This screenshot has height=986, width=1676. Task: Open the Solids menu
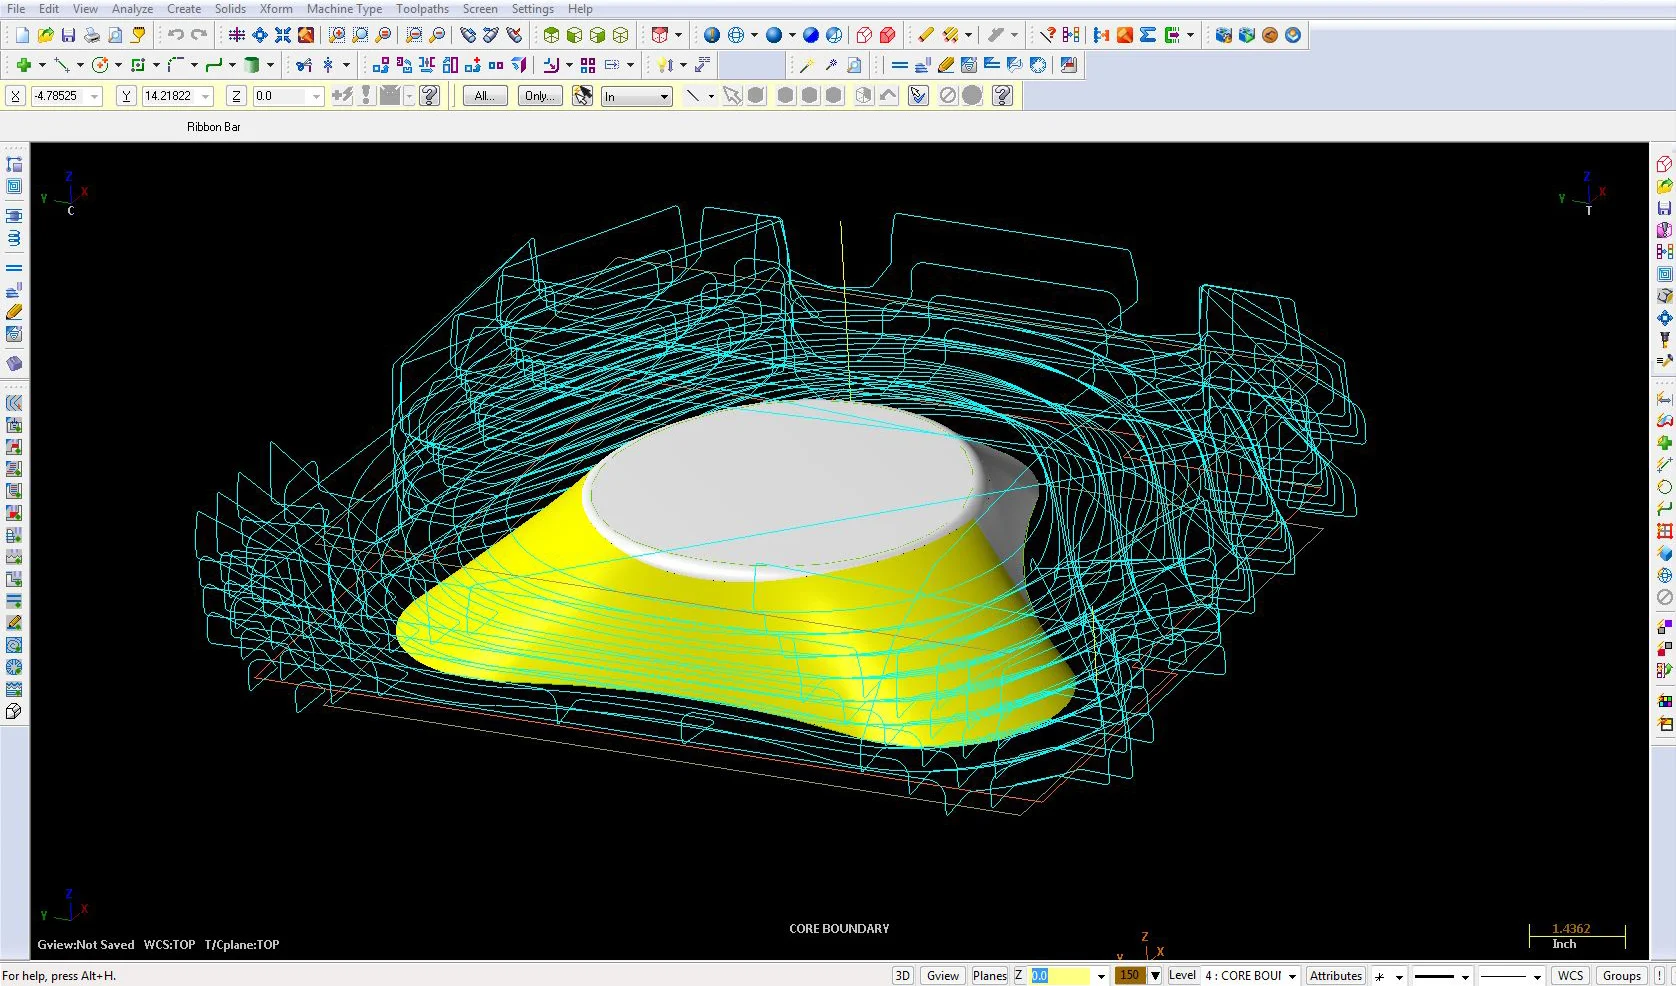pyautogui.click(x=230, y=9)
